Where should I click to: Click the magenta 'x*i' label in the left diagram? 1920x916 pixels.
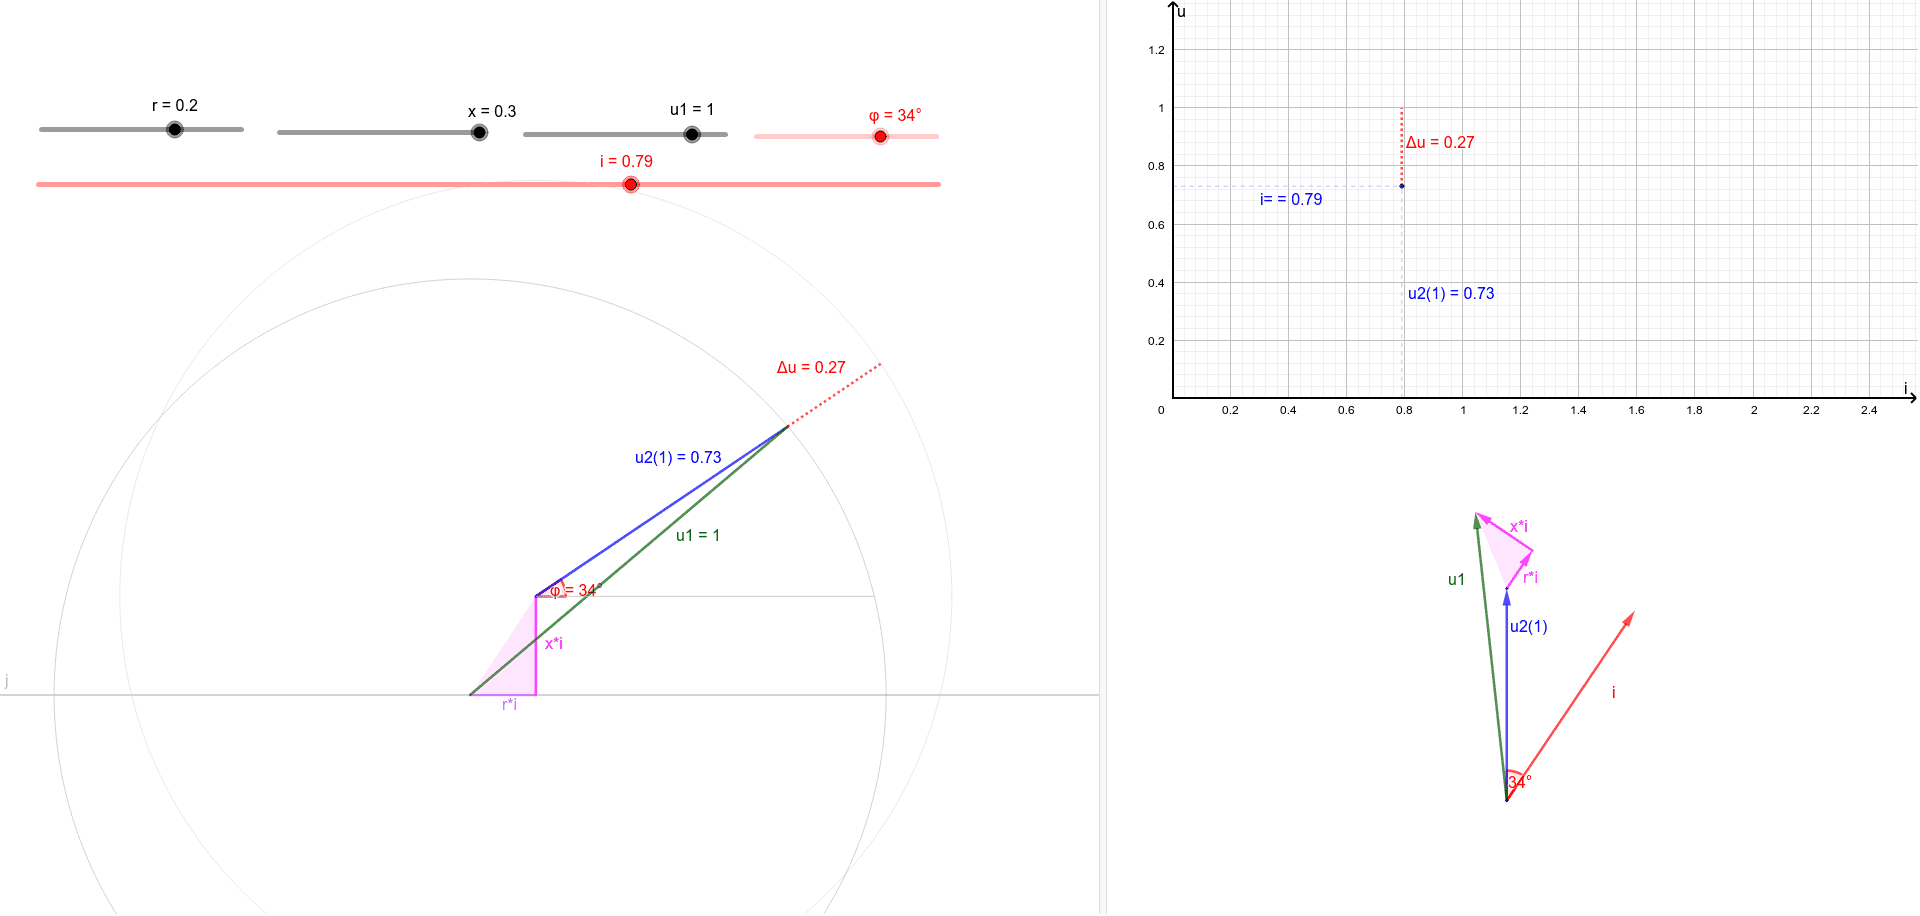tap(554, 643)
